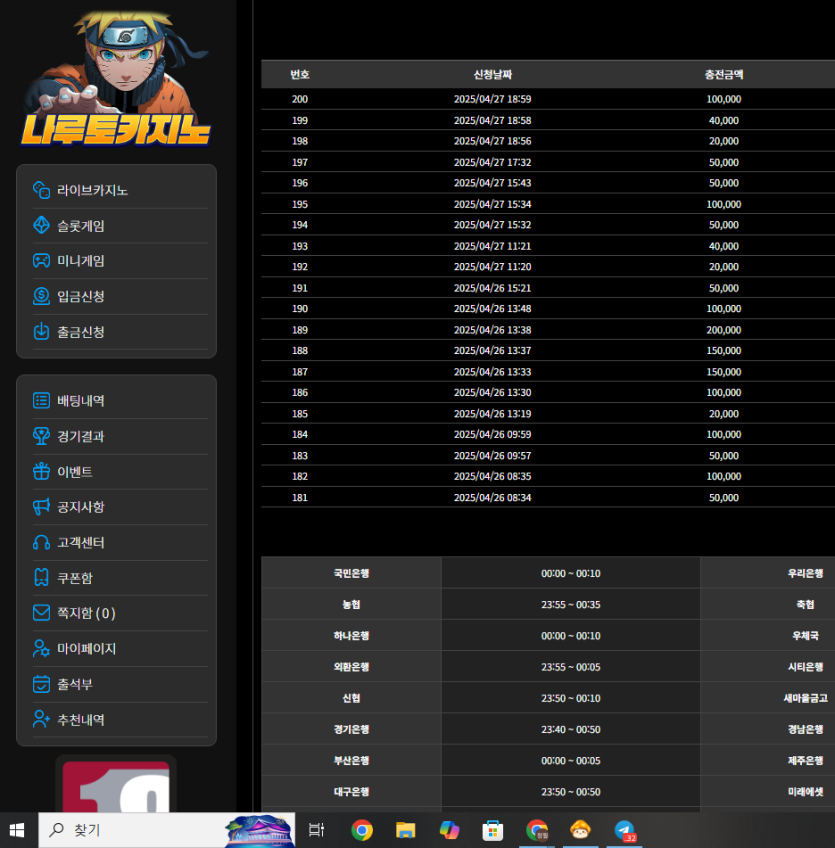
Task: Open Telegram from the taskbar
Action: 625,830
